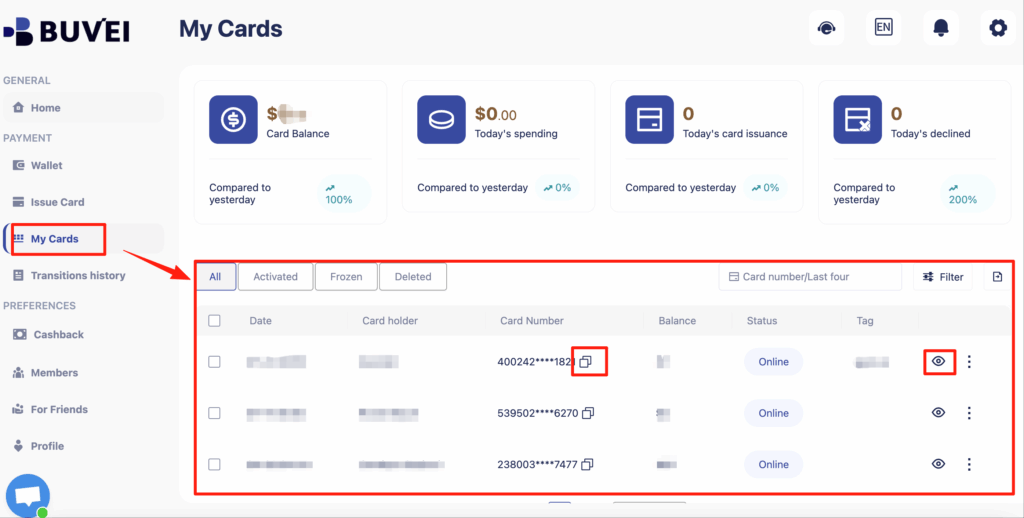The image size is (1024, 518).
Task: Tick the select-all checkbox in table header
Action: [214, 321]
